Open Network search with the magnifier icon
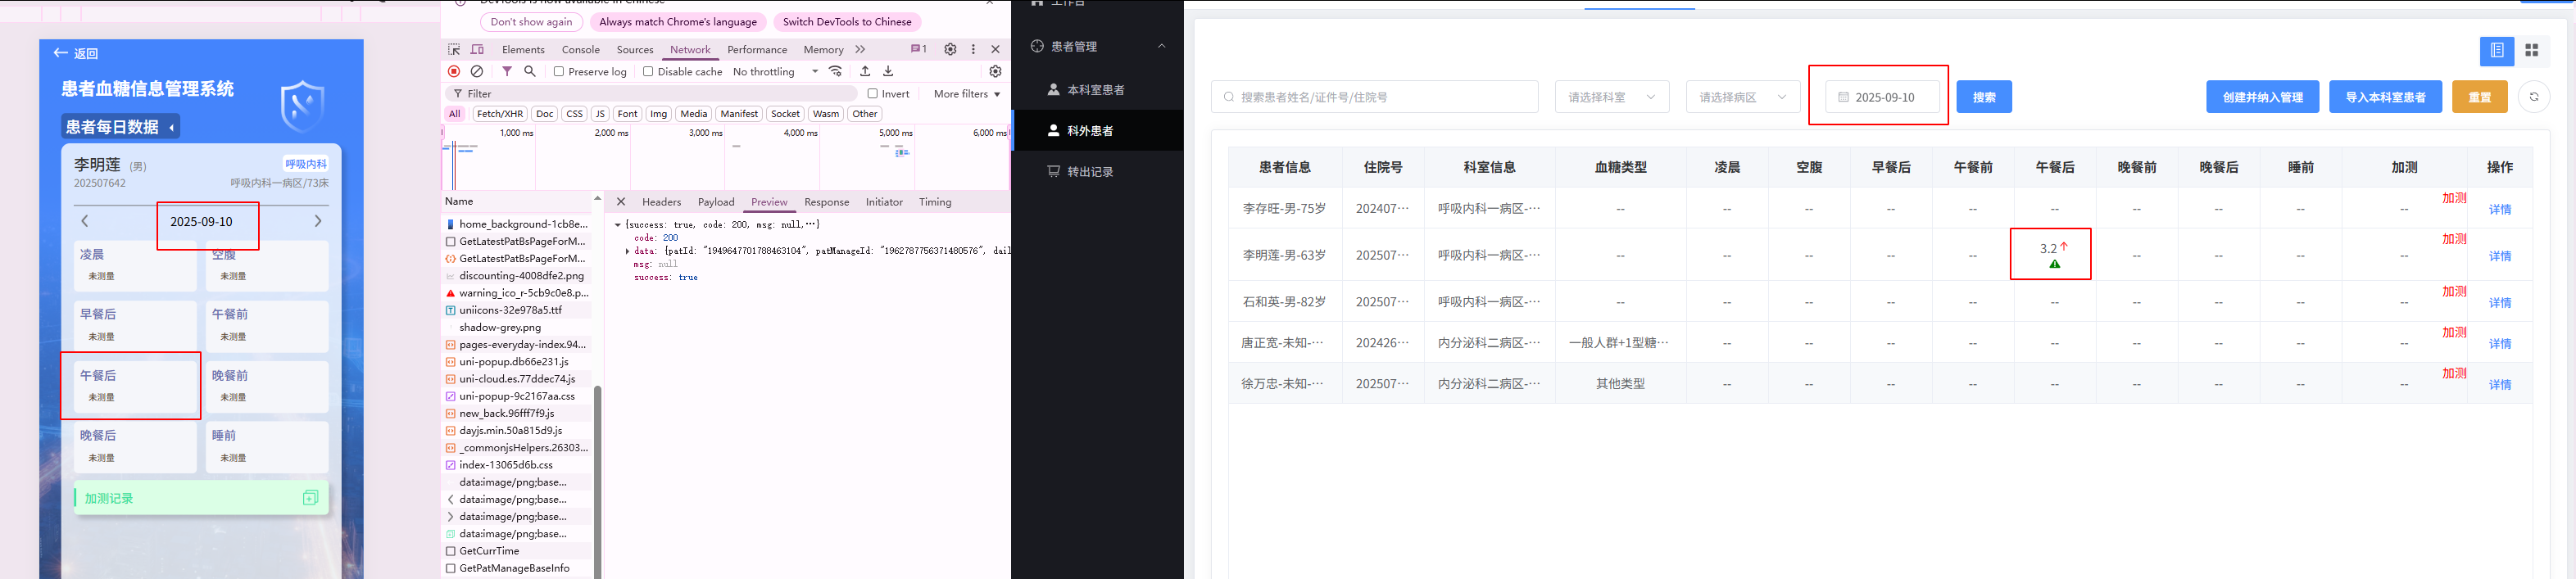The width and height of the screenshot is (2576, 579). click(530, 71)
